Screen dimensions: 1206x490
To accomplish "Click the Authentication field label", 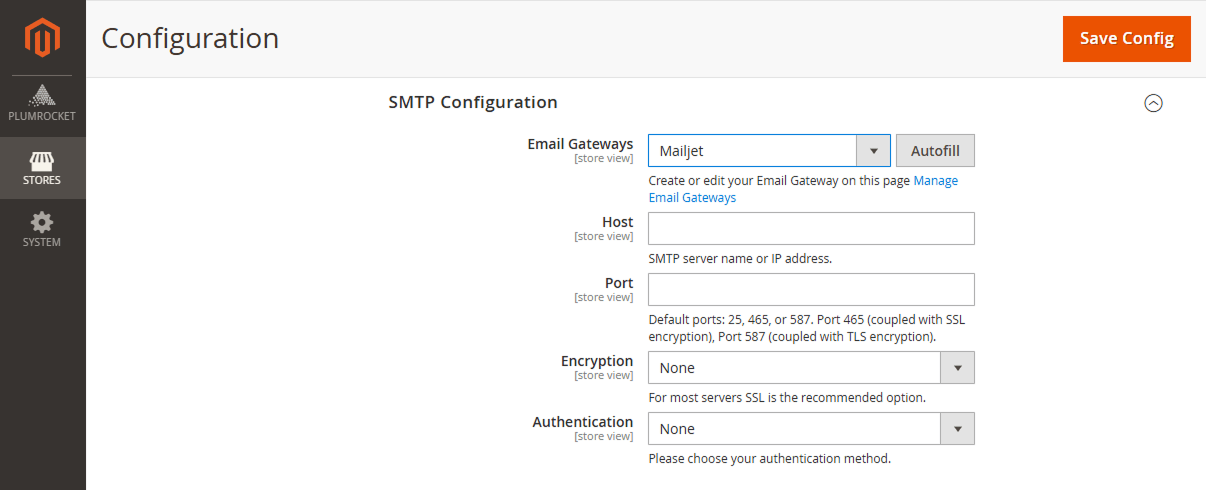I will 583,422.
